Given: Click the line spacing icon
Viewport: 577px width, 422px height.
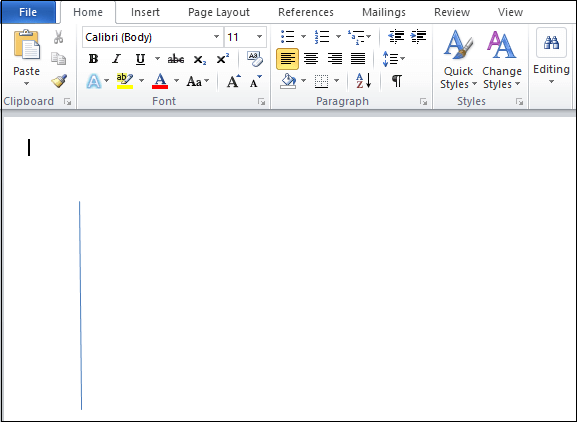Looking at the screenshot, I should (390, 59).
